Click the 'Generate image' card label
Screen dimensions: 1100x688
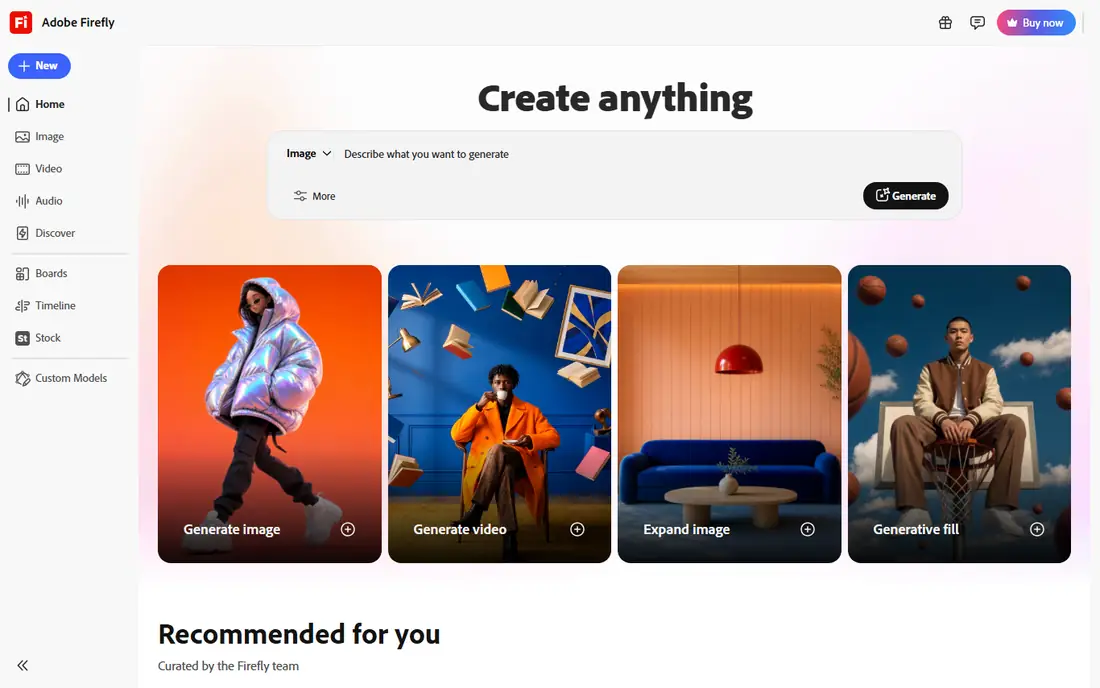(x=232, y=530)
